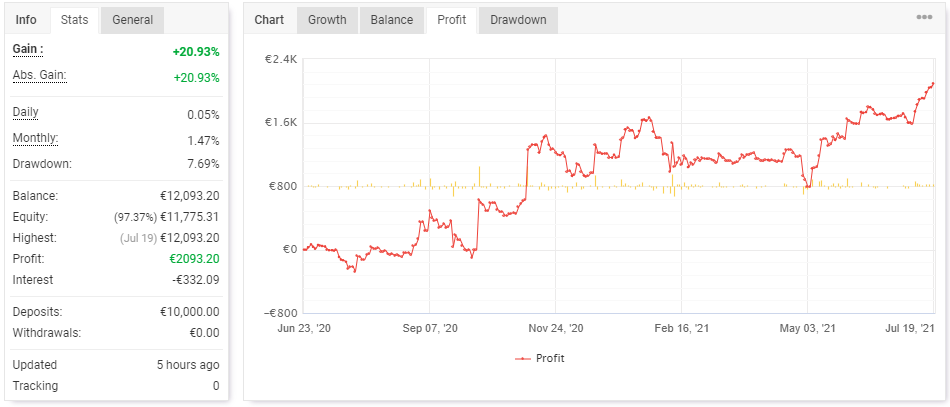Click the Daily label link

[x=27, y=112]
